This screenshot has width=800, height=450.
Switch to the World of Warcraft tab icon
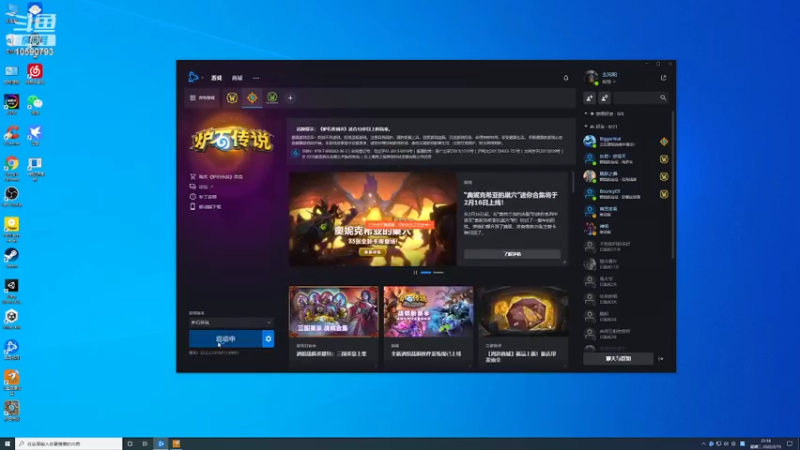click(232, 97)
